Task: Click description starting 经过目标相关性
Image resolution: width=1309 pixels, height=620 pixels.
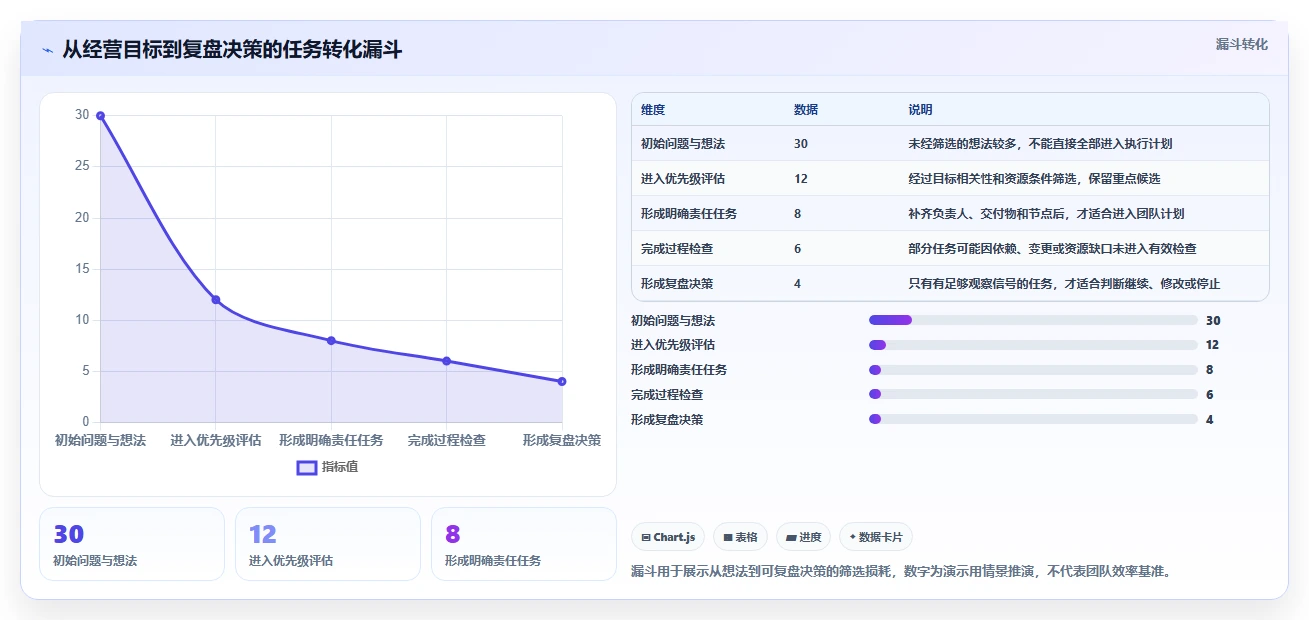Action: 1034,179
